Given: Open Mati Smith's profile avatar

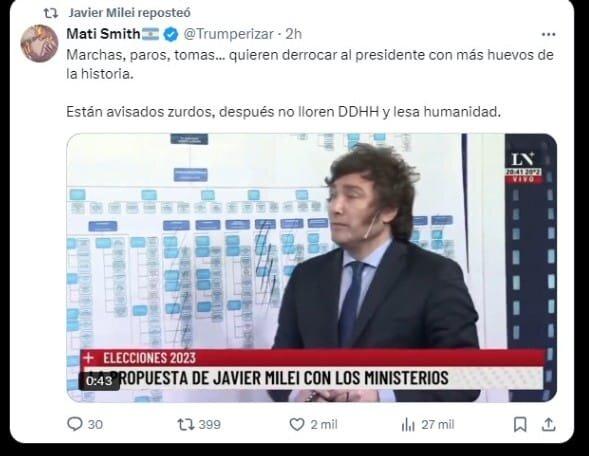Looking at the screenshot, I should [39, 43].
